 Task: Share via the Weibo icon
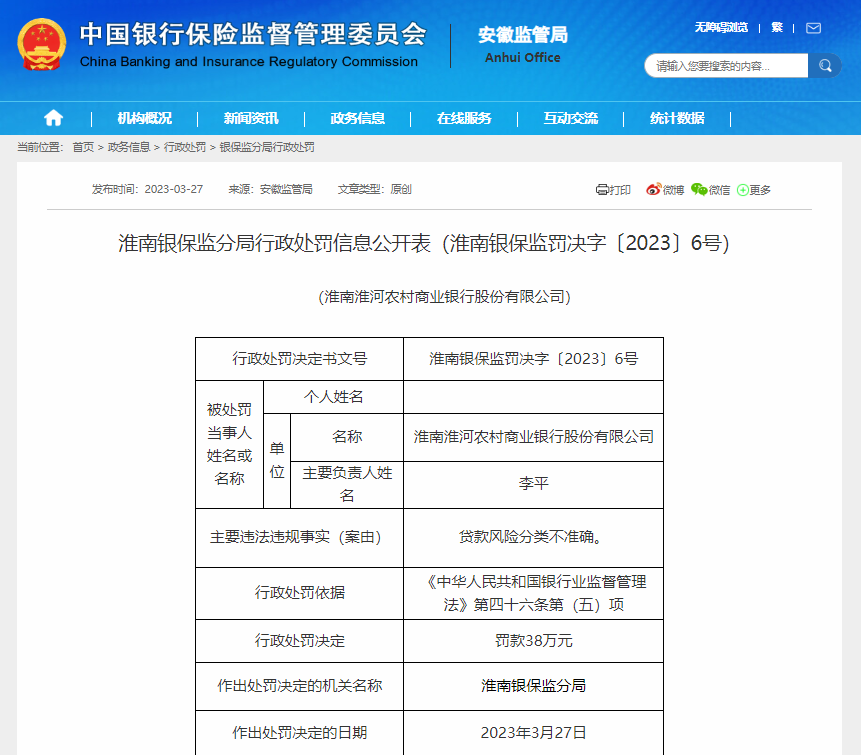coord(653,189)
